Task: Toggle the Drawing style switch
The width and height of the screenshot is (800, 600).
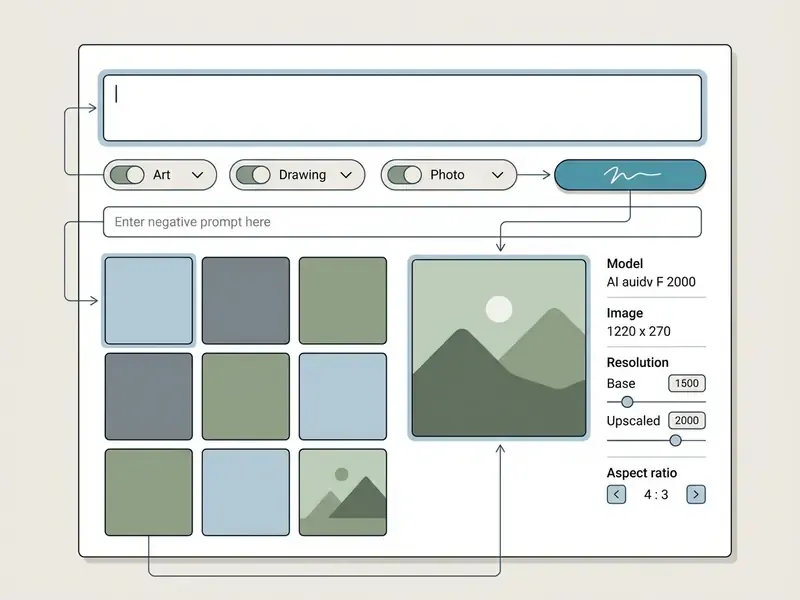Action: click(x=254, y=175)
